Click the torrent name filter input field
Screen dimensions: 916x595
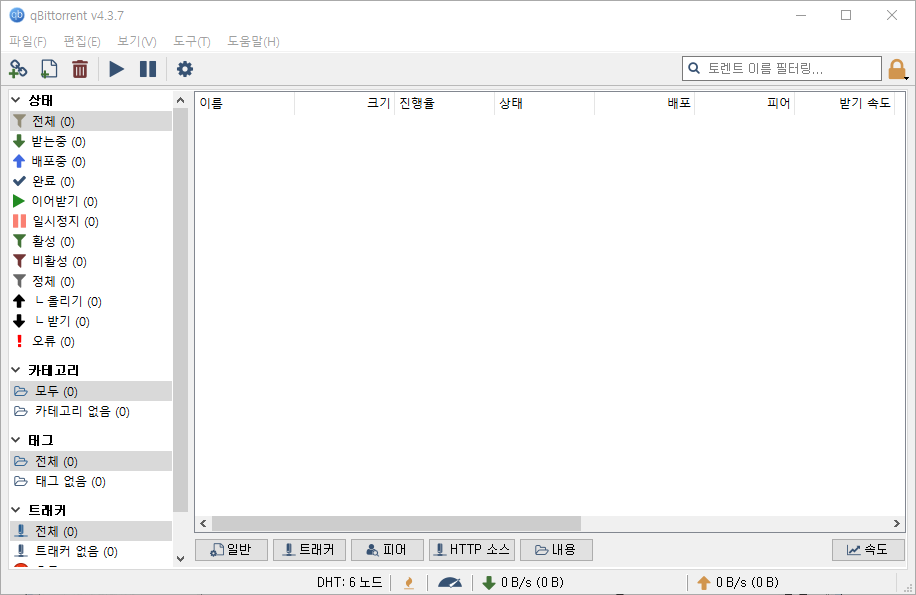click(x=782, y=68)
